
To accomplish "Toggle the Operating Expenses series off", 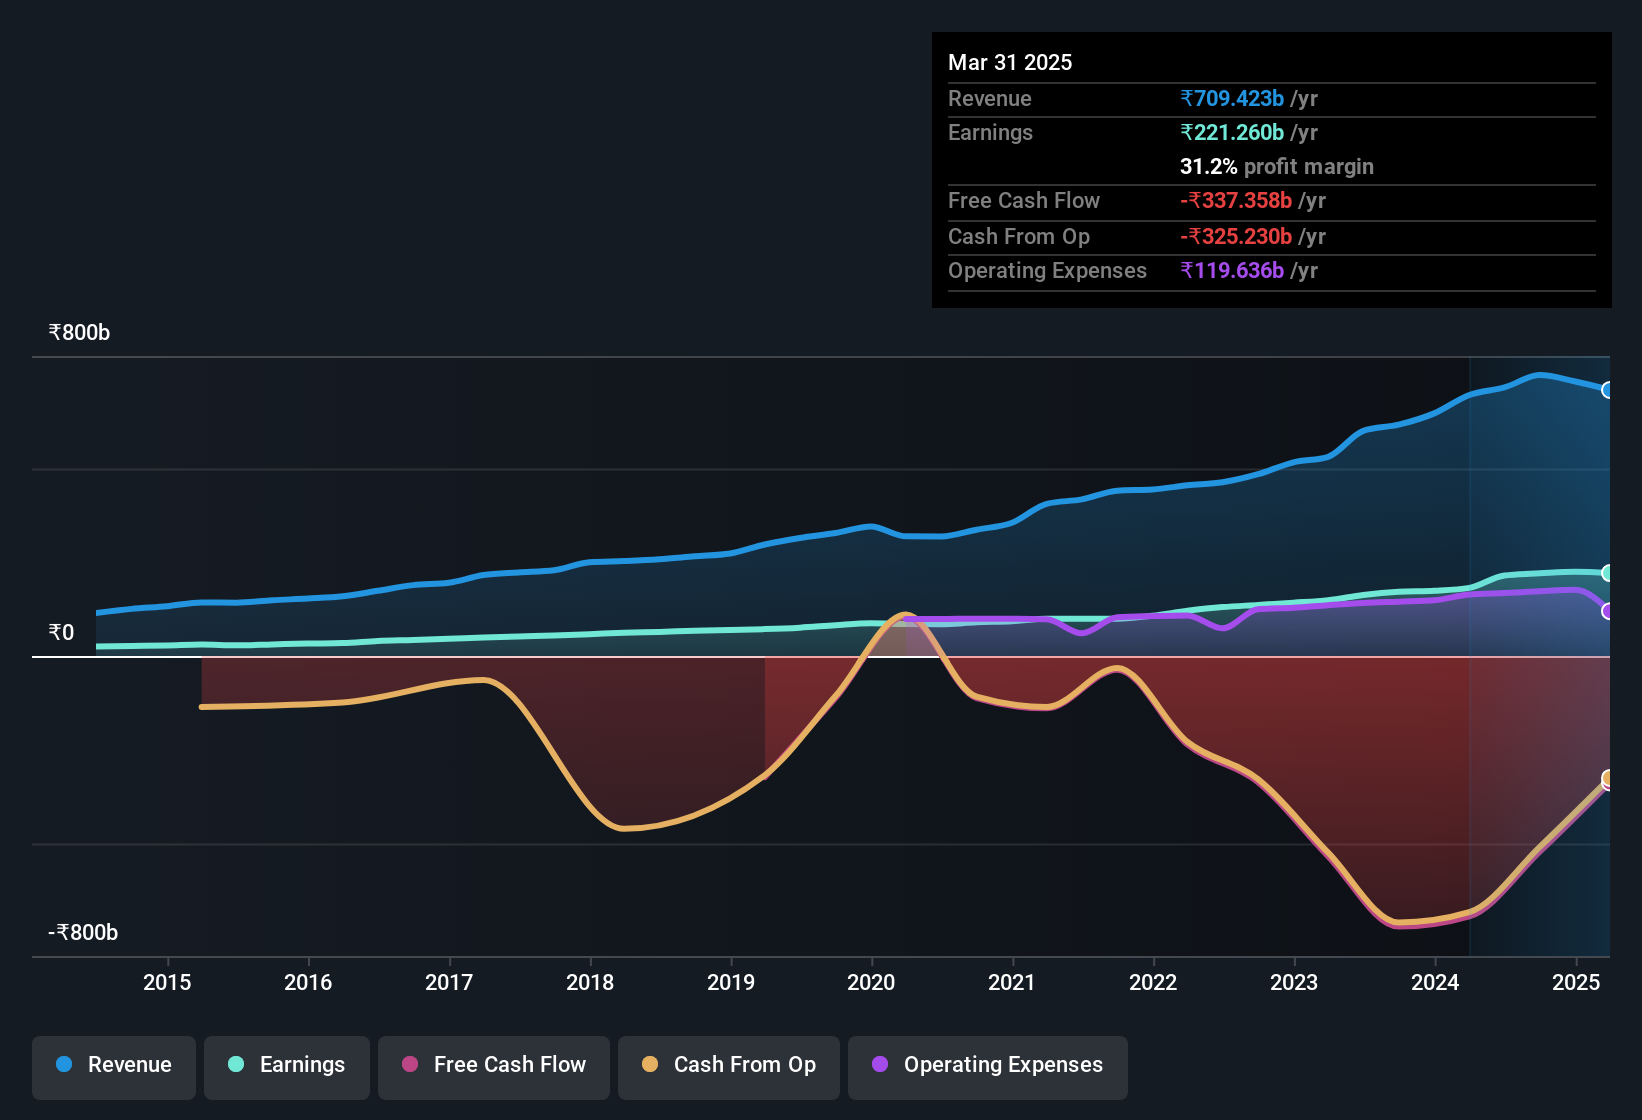I will pos(987,1065).
